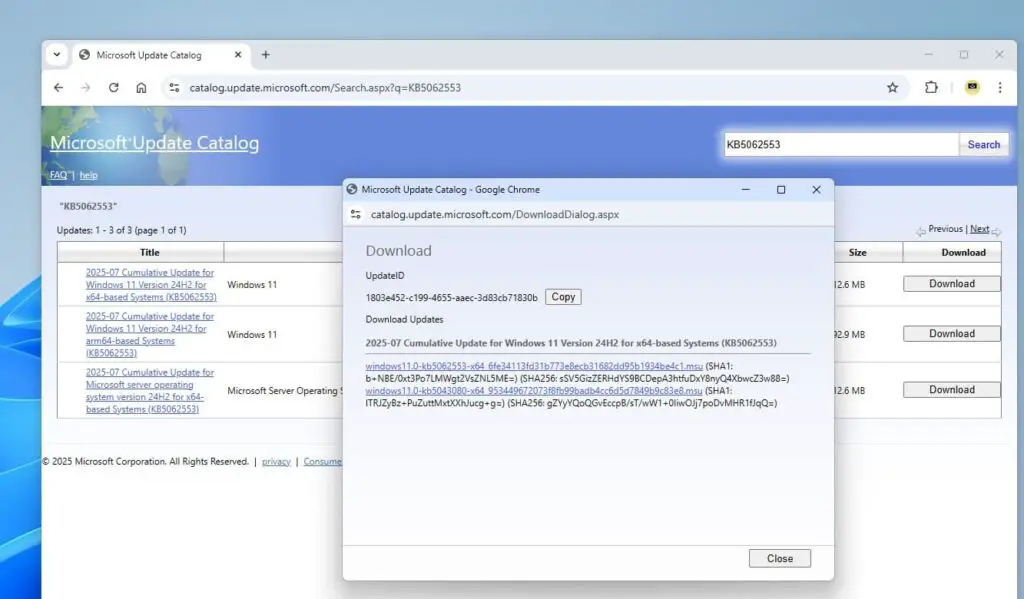Open the tab list chevron dropdown
This screenshot has height=599, width=1024.
(x=57, y=55)
